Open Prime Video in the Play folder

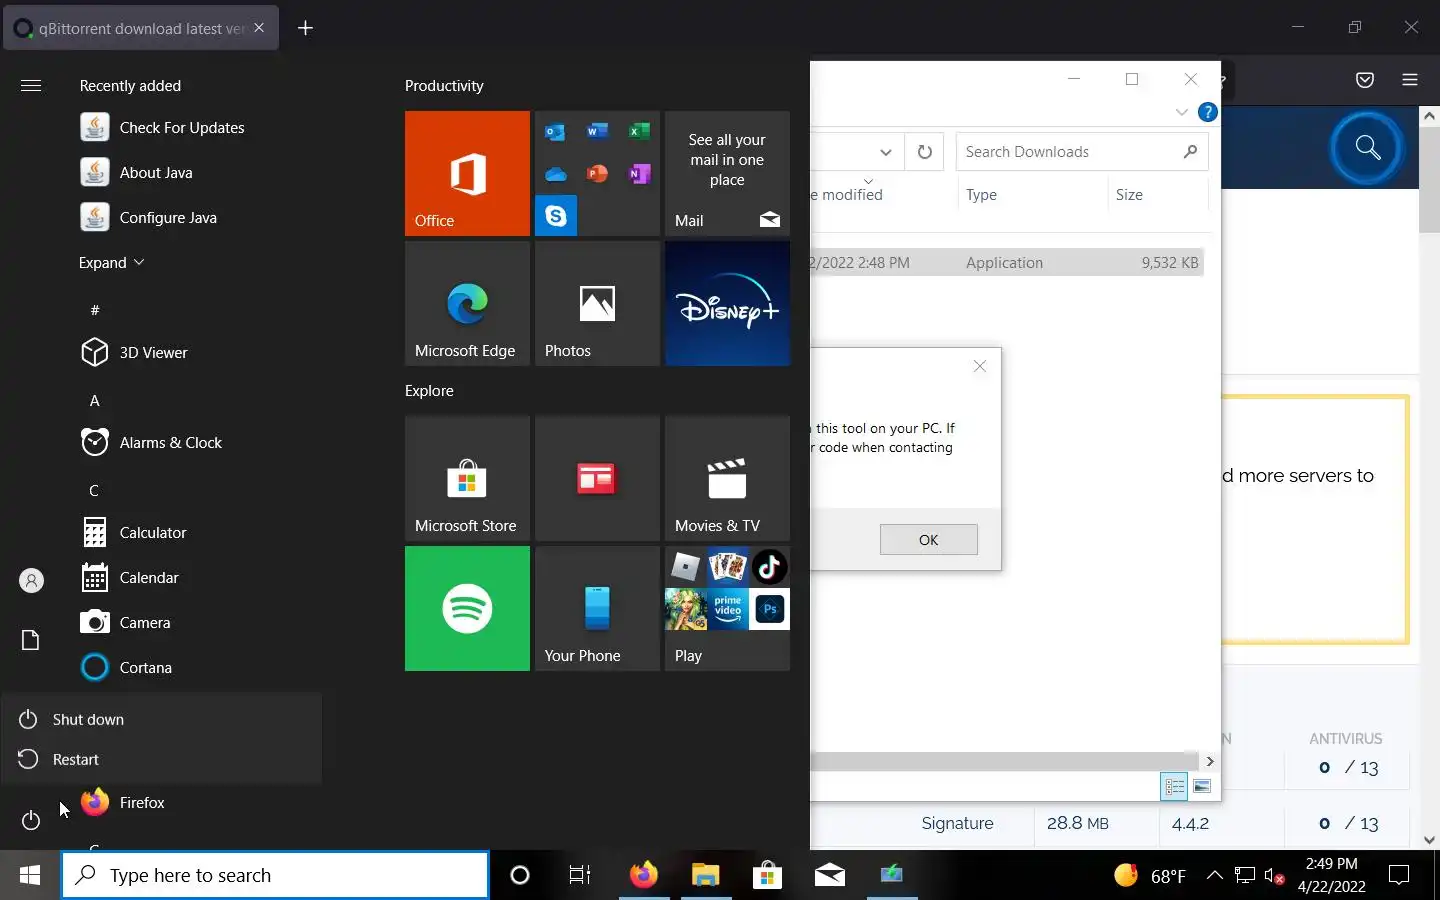click(728, 608)
